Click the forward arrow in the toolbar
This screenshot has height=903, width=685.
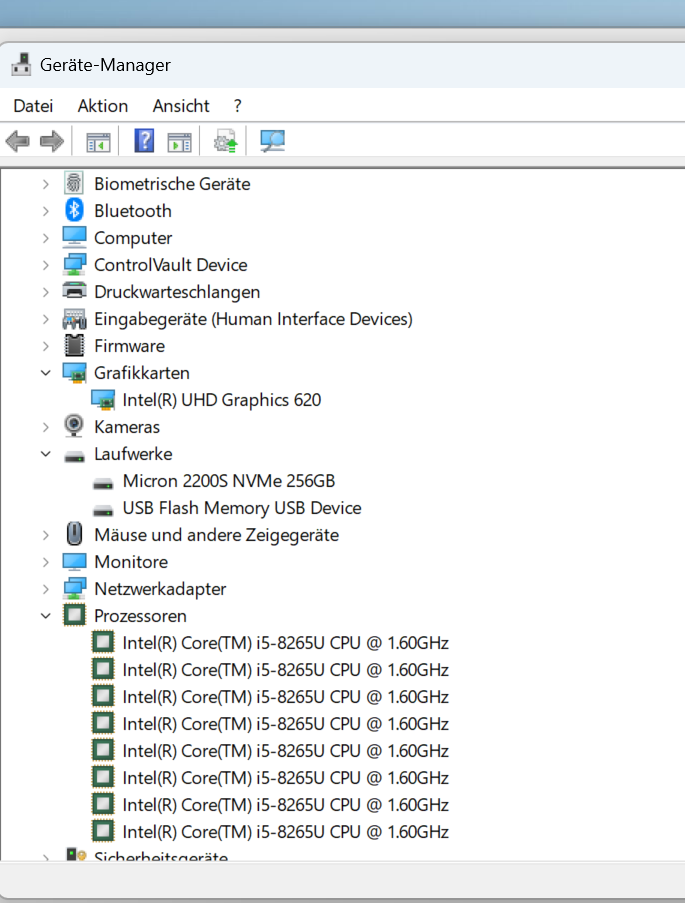pyautogui.click(x=52, y=141)
